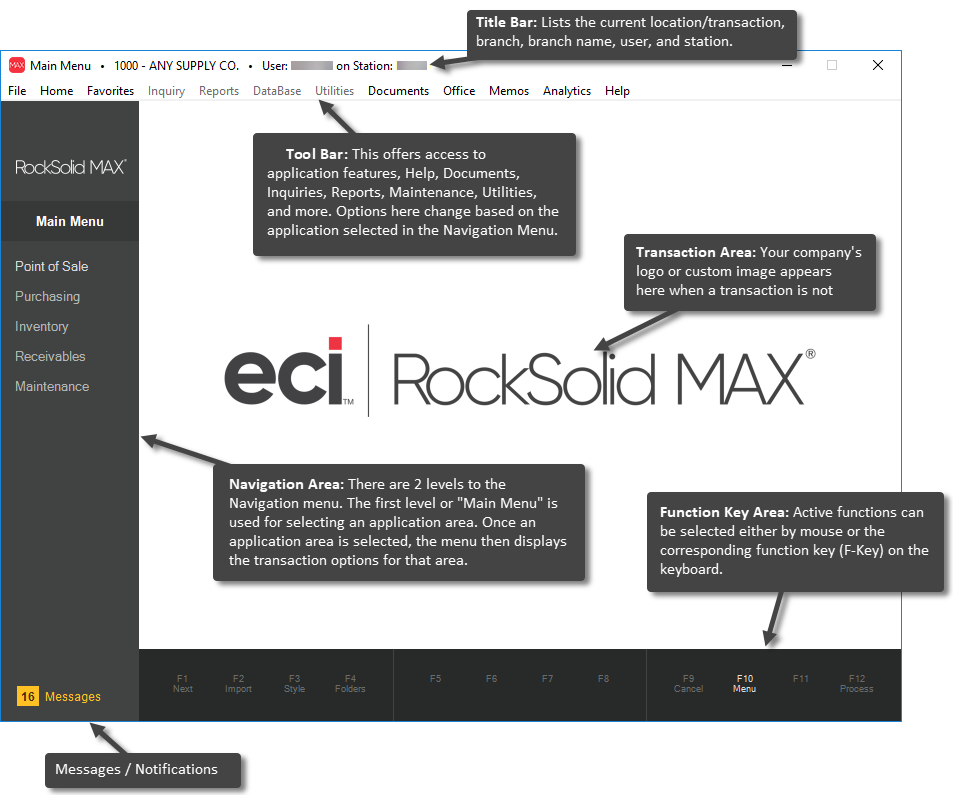953x795 pixels.
Task: Open the Inventory application area
Action: point(42,326)
